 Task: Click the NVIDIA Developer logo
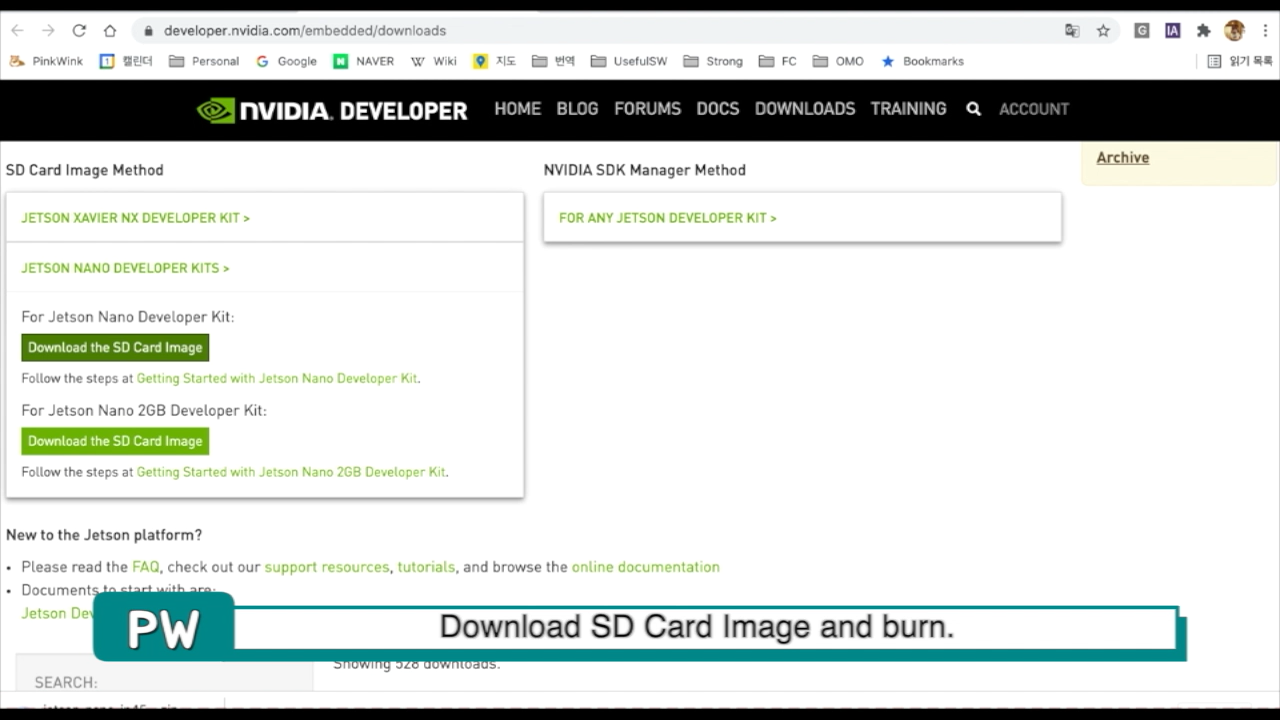(332, 110)
